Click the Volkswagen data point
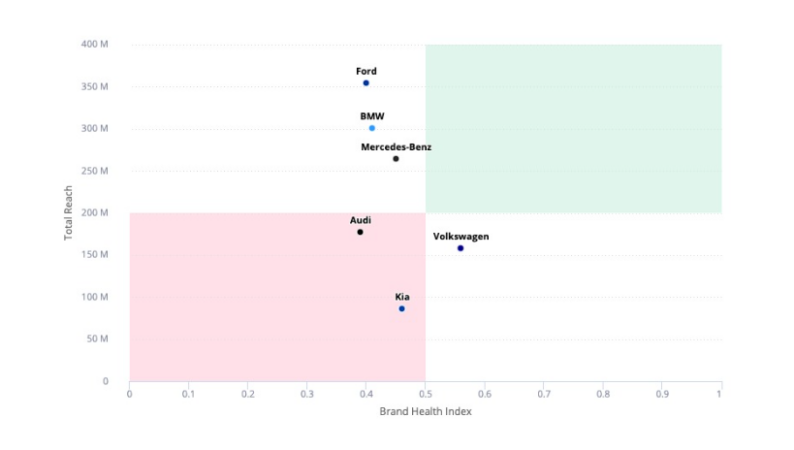 pos(460,248)
